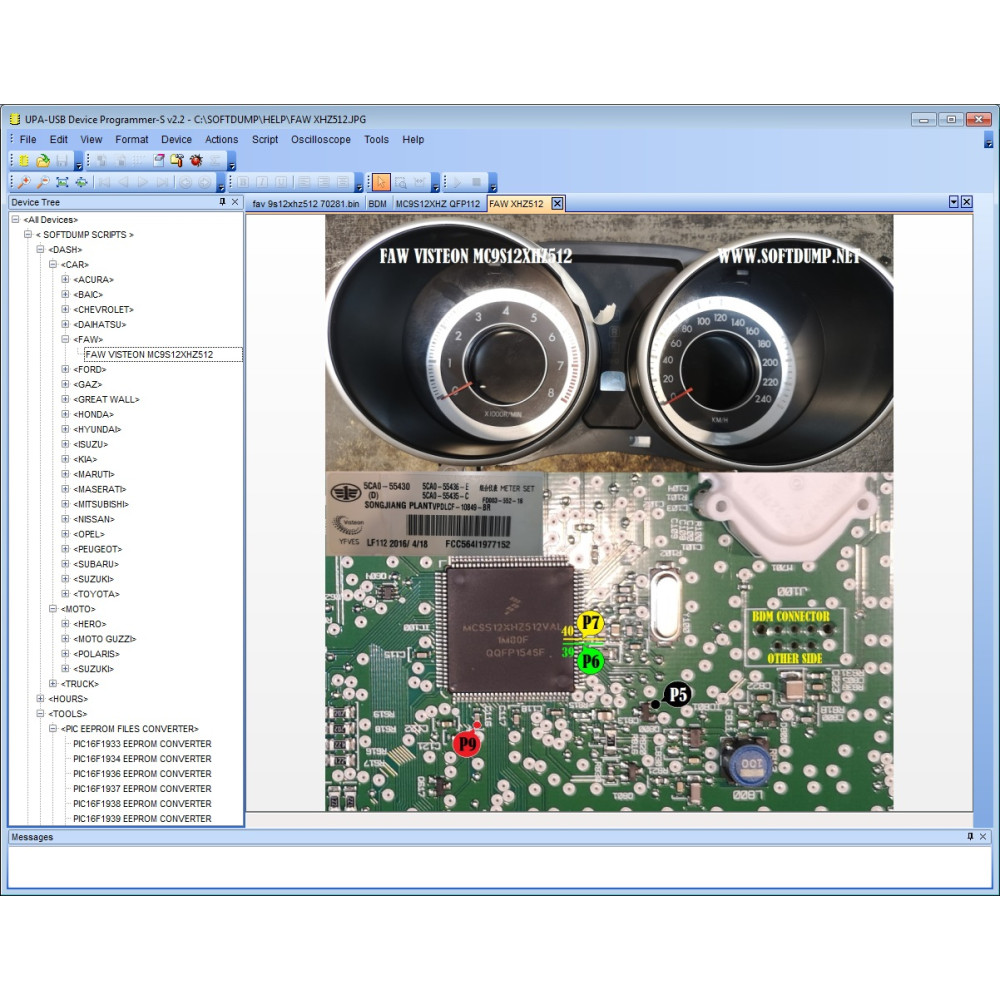Open the Actions menu

point(221,139)
